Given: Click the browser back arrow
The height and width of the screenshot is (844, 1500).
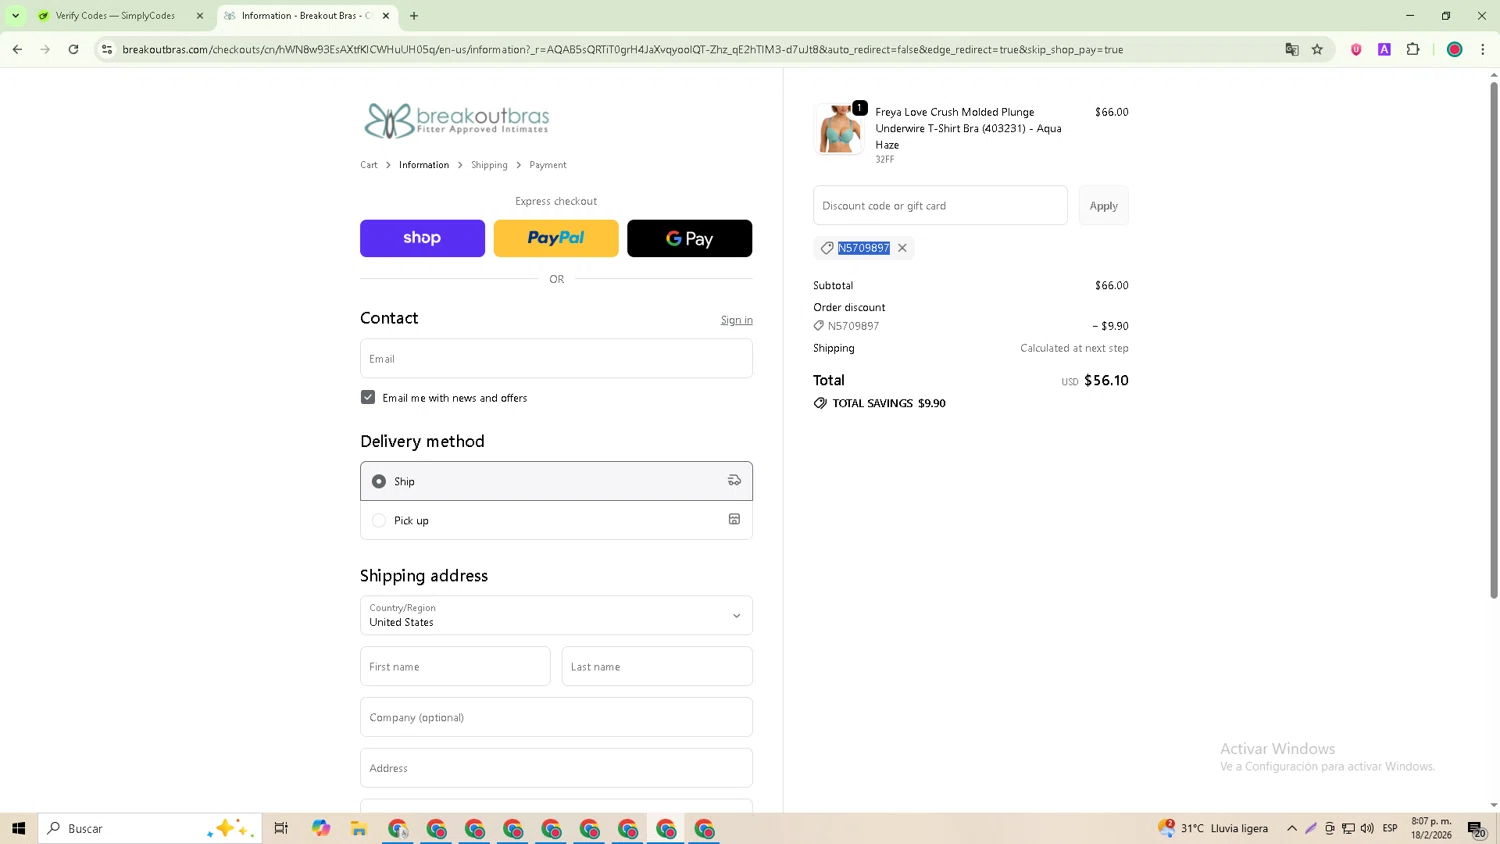Looking at the screenshot, I should (x=17, y=49).
